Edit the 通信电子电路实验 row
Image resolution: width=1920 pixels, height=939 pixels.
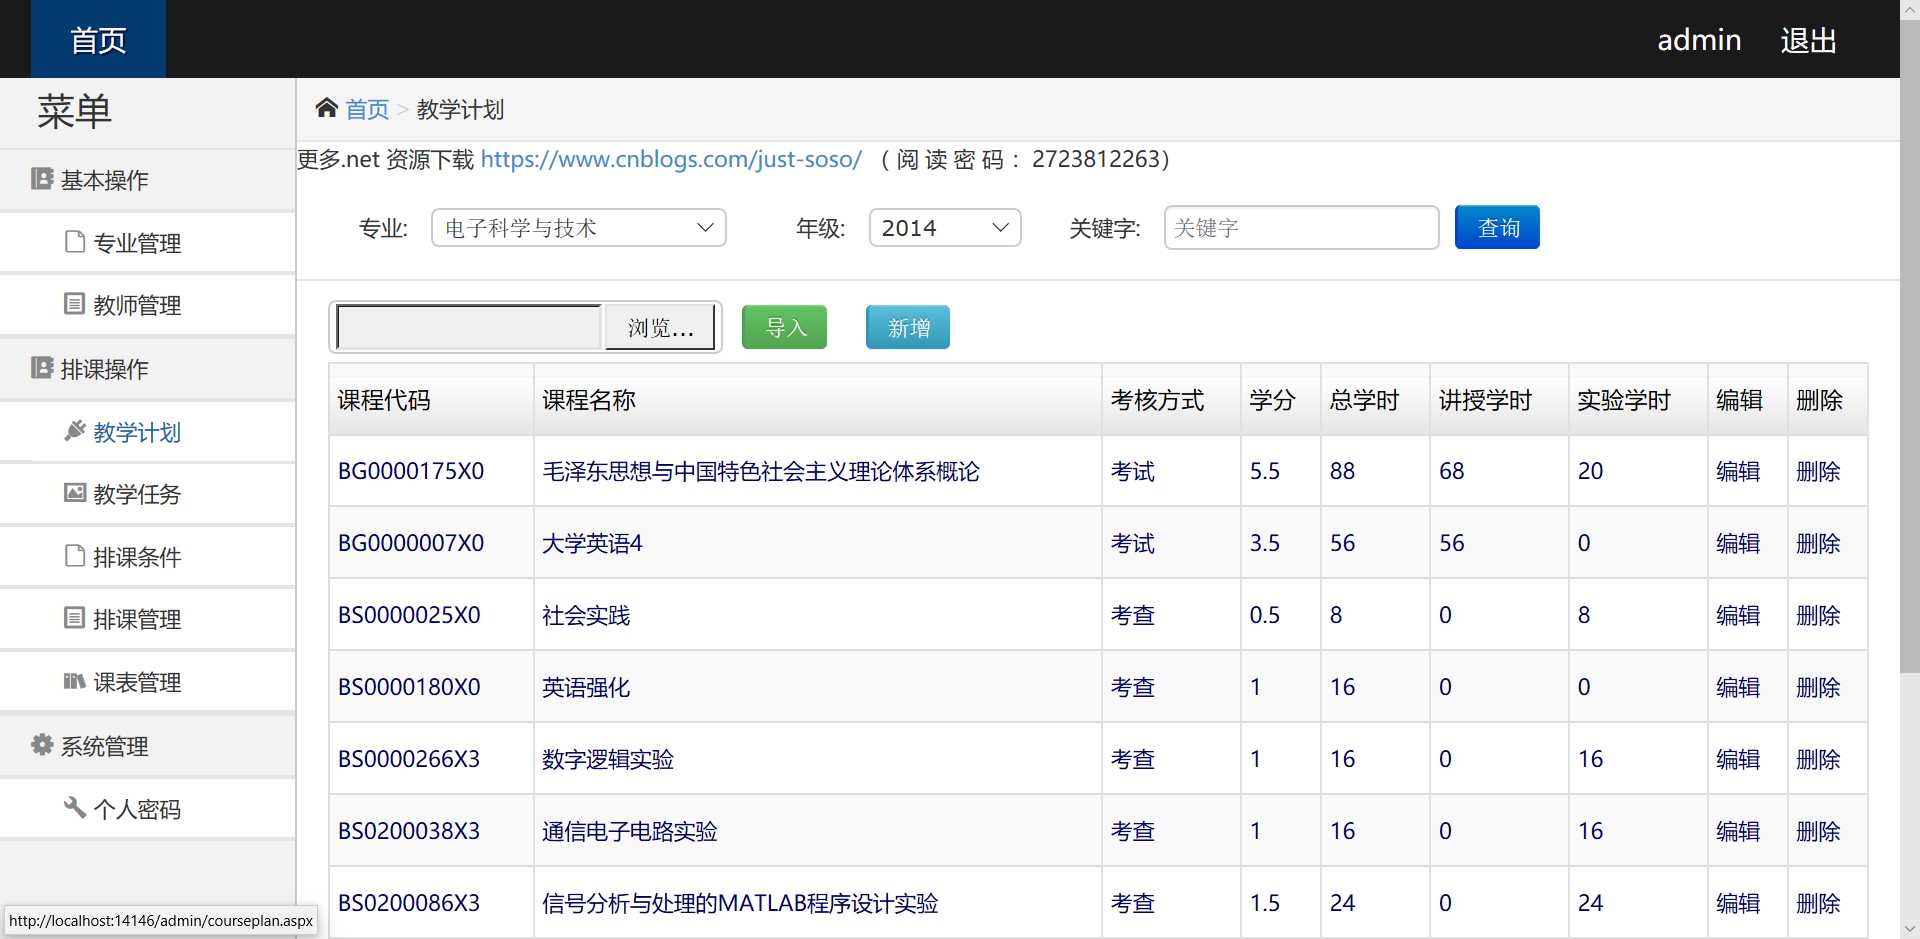1738,831
